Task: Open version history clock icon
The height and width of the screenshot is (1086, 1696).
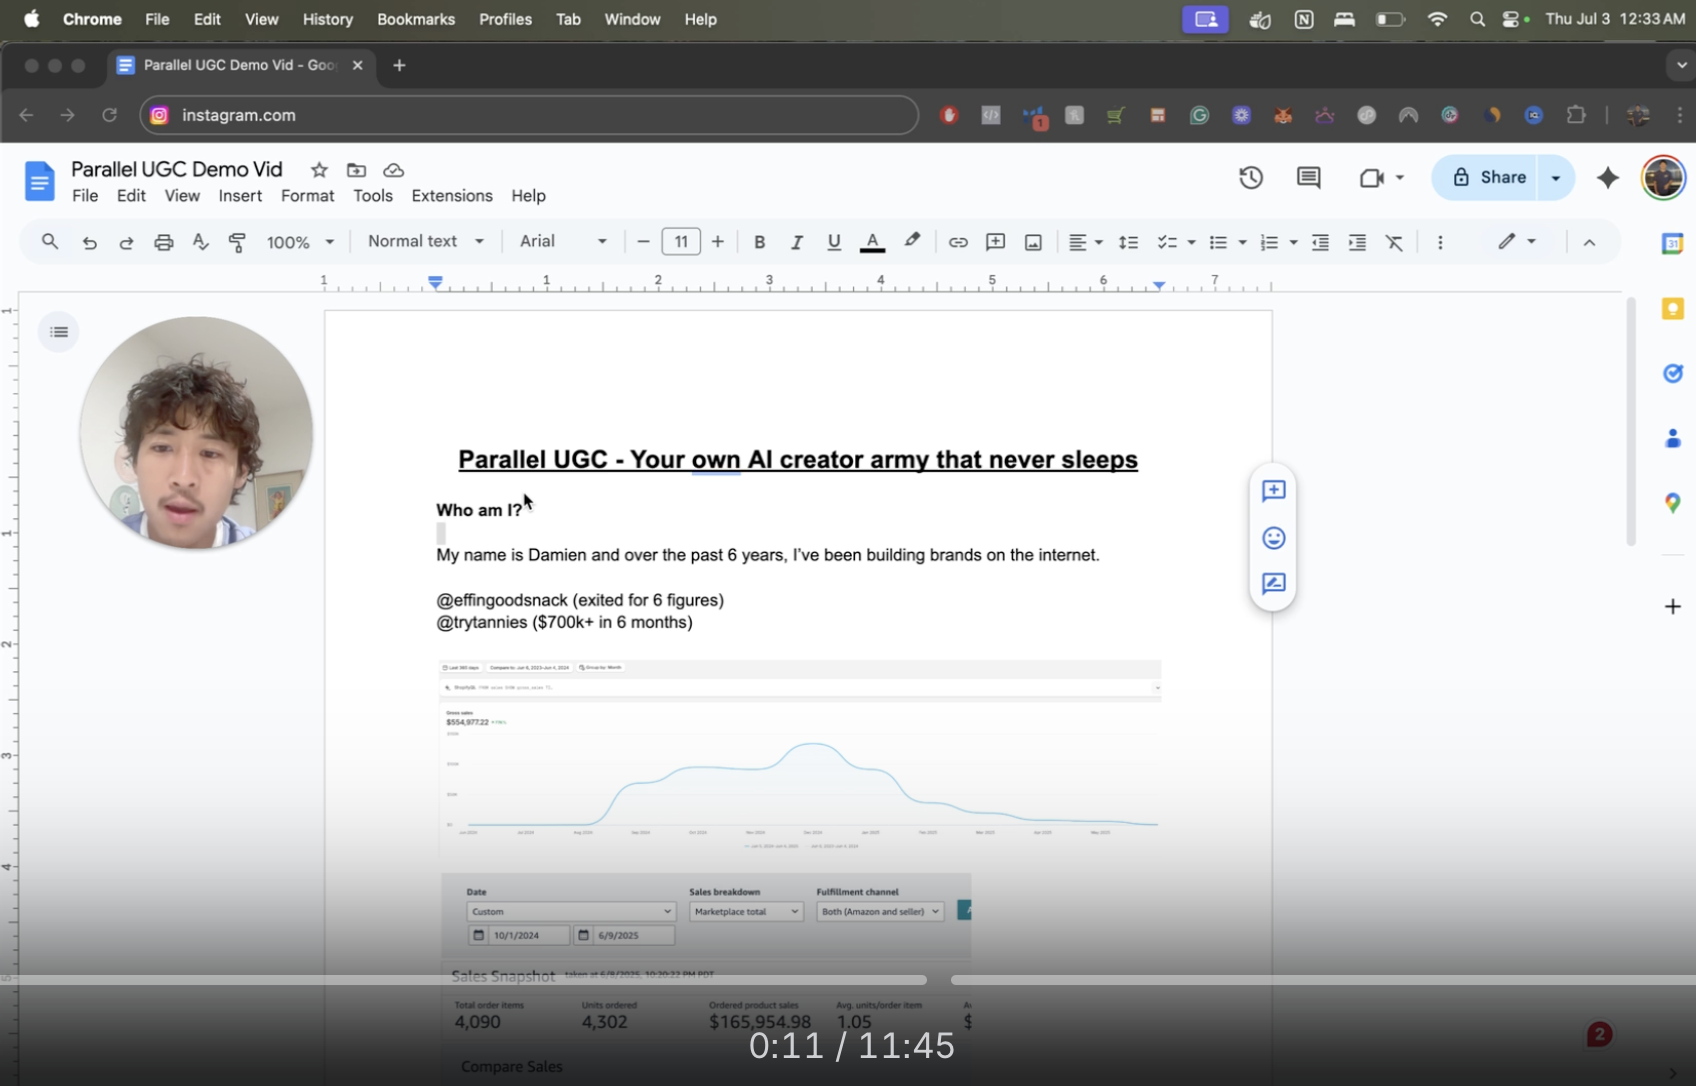Action: (1250, 178)
